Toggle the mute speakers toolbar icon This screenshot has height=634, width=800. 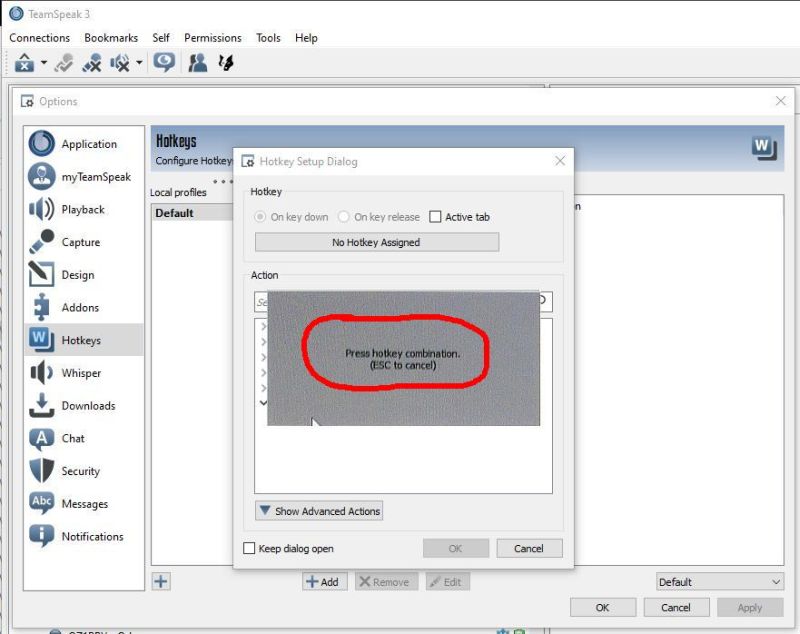(x=120, y=63)
